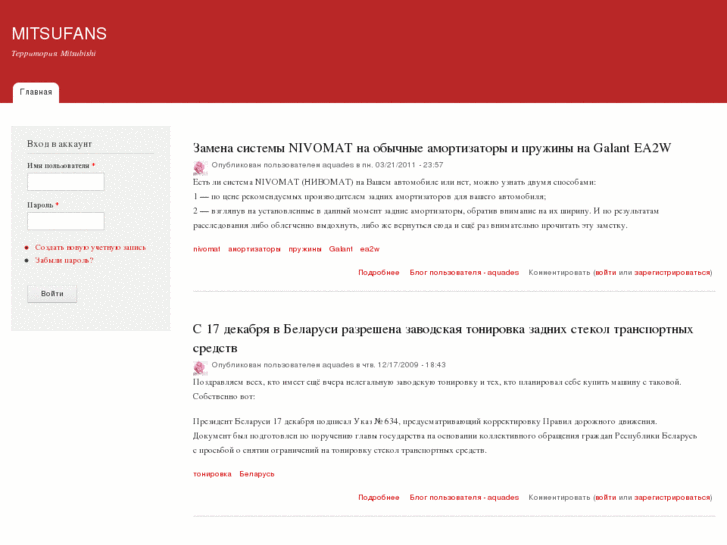Click tinting post date 12/17/2009 - 18:43 text

point(412,365)
